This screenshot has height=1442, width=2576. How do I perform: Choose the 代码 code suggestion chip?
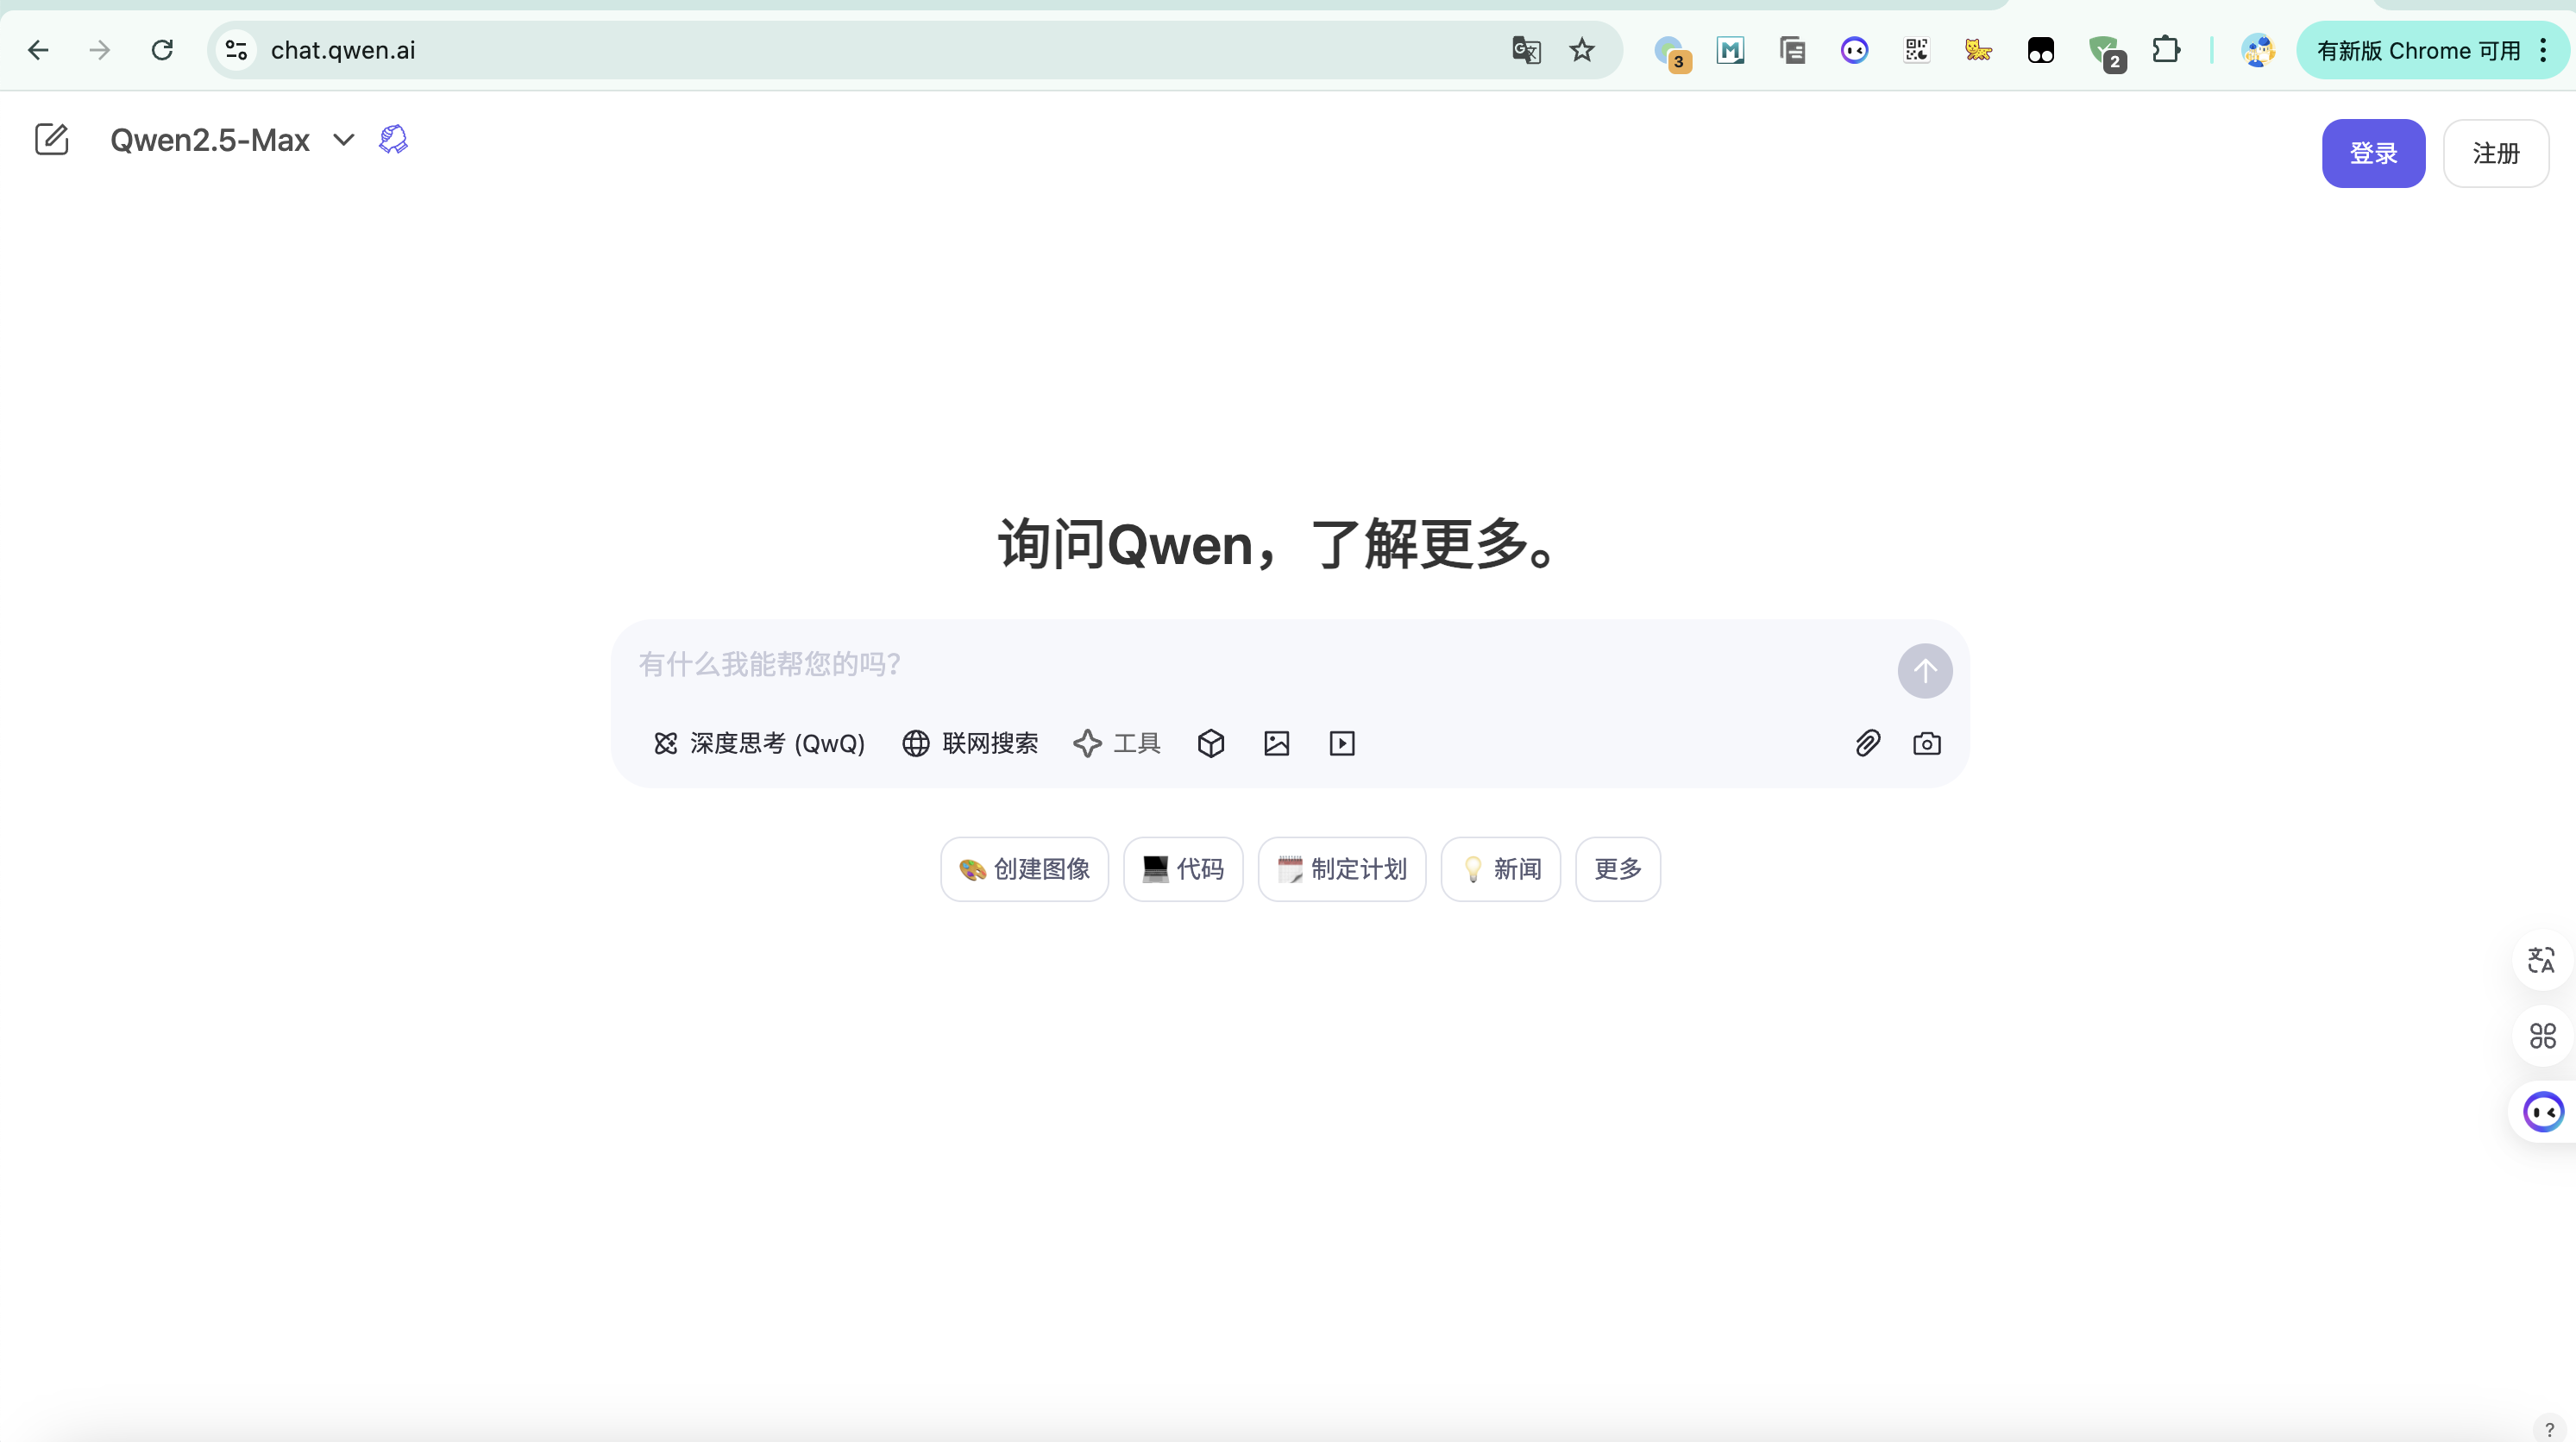pyautogui.click(x=1183, y=869)
